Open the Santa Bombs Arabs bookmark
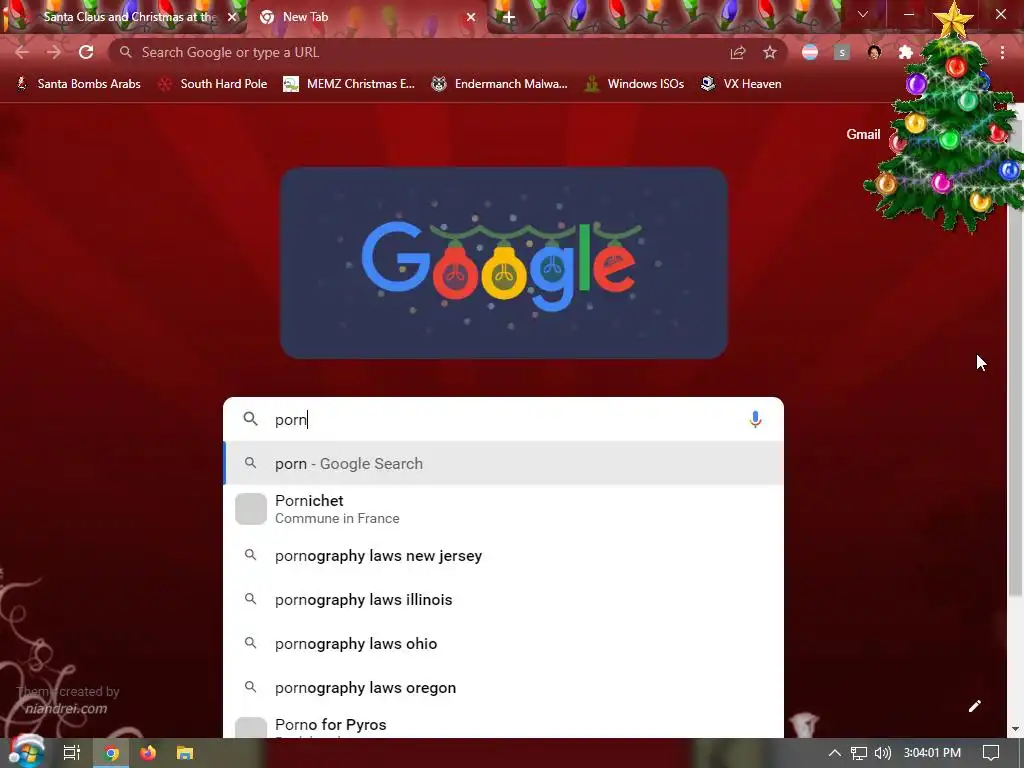1024x768 pixels. click(x=78, y=84)
